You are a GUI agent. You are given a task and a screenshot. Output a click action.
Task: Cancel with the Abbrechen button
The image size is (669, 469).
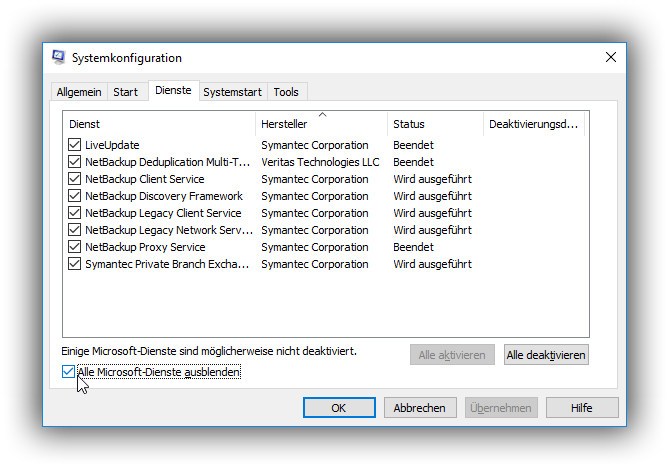[x=420, y=408]
